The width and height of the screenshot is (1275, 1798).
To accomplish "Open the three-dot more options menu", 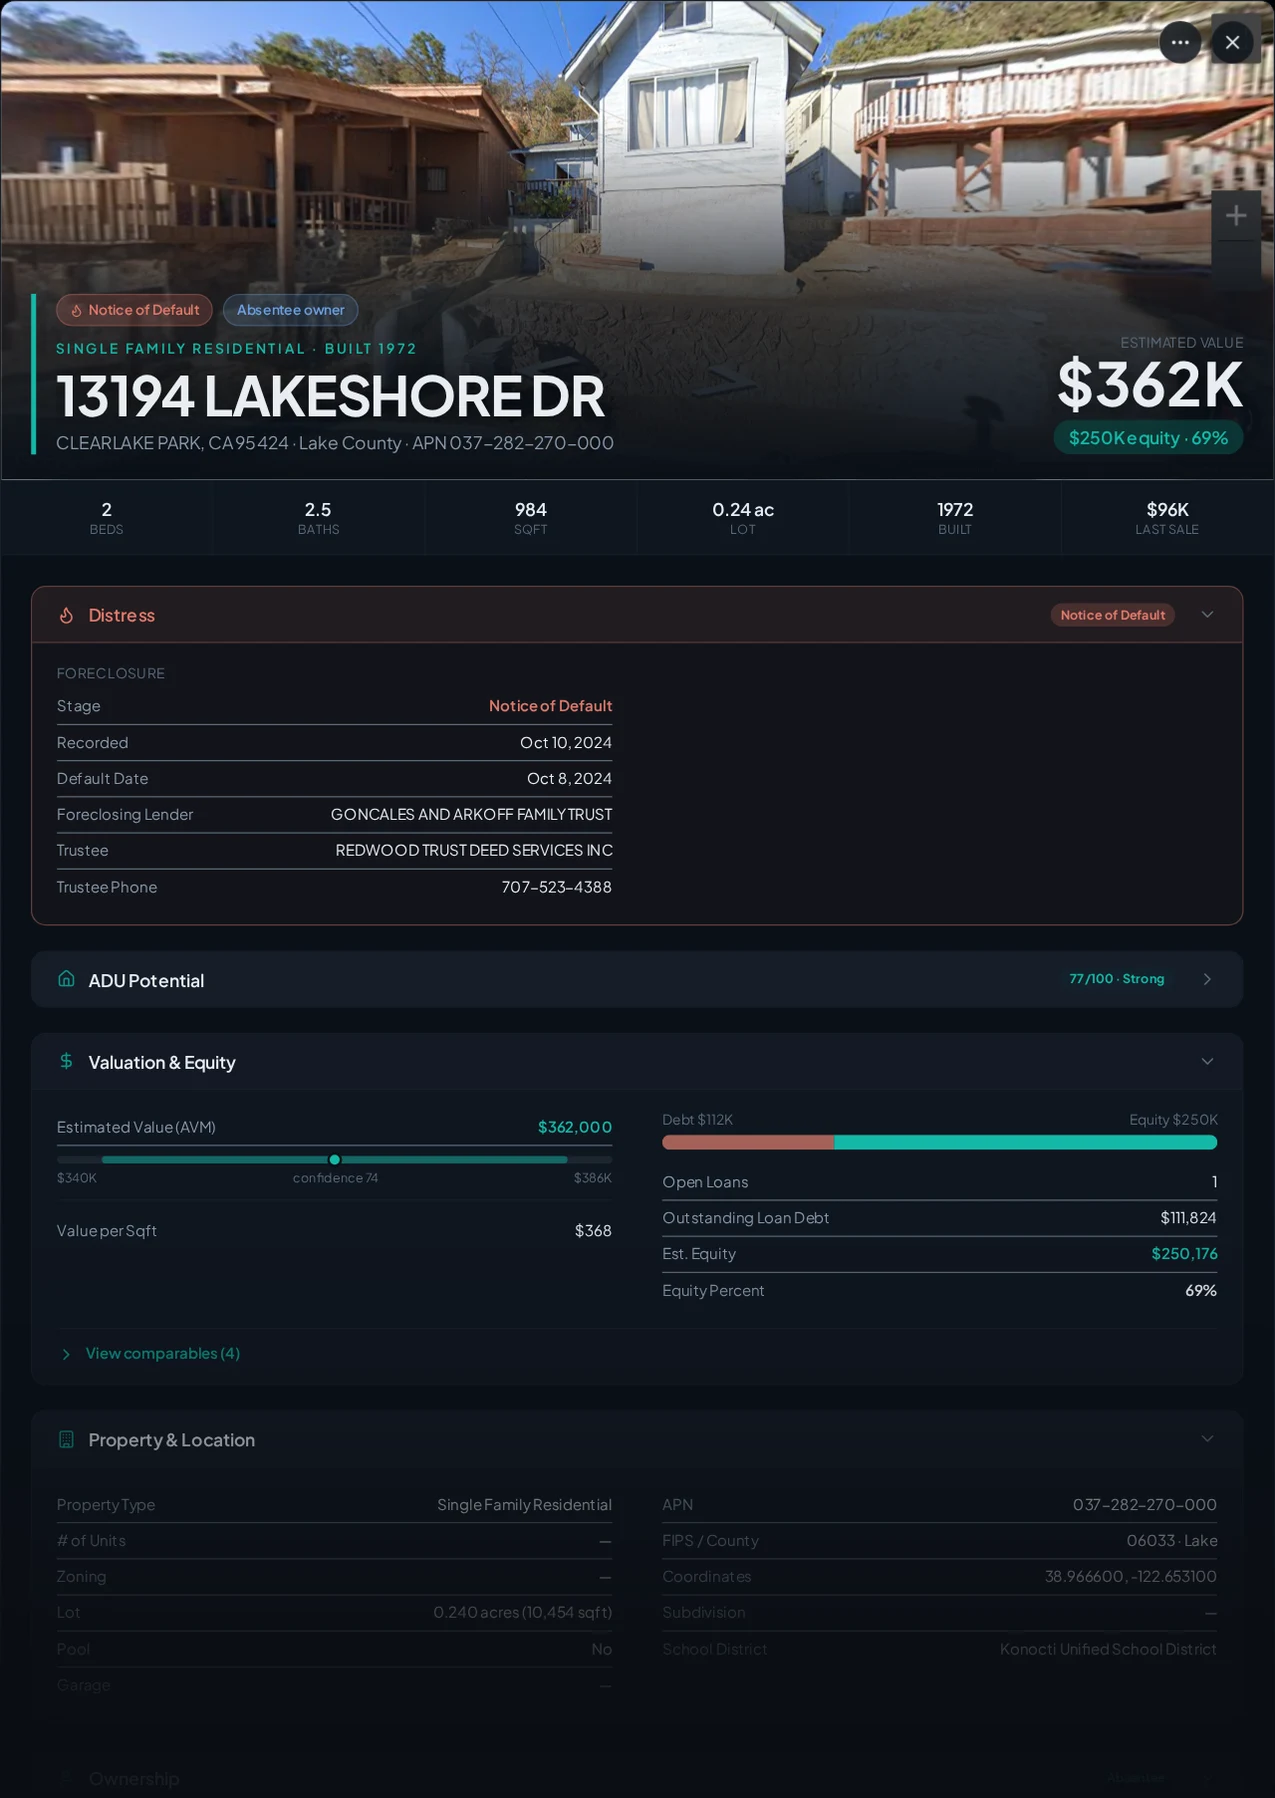I will (1180, 42).
